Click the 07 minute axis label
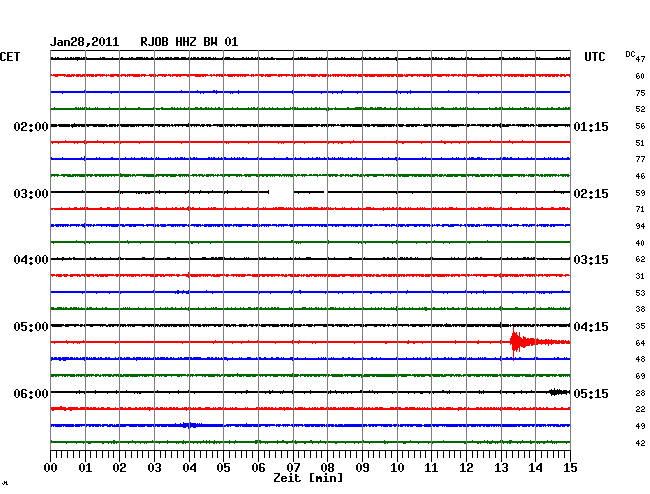650x494 pixels. pos(293,468)
